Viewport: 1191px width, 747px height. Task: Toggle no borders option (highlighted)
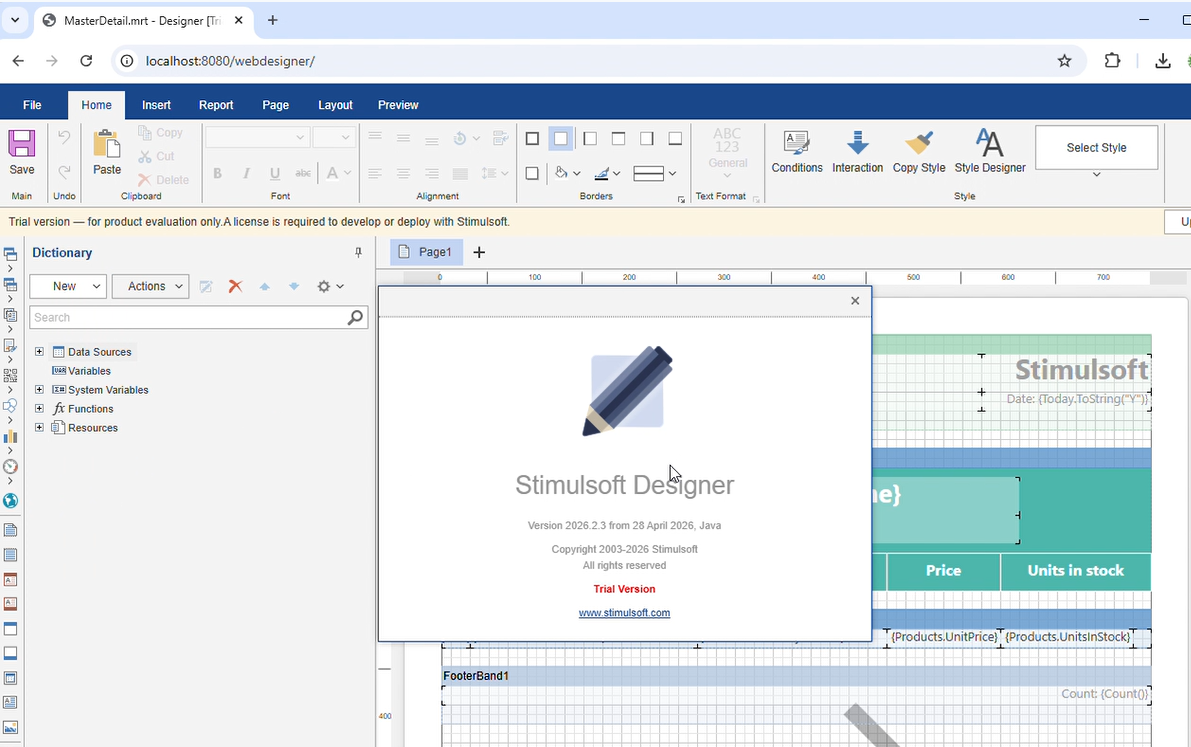pos(561,138)
